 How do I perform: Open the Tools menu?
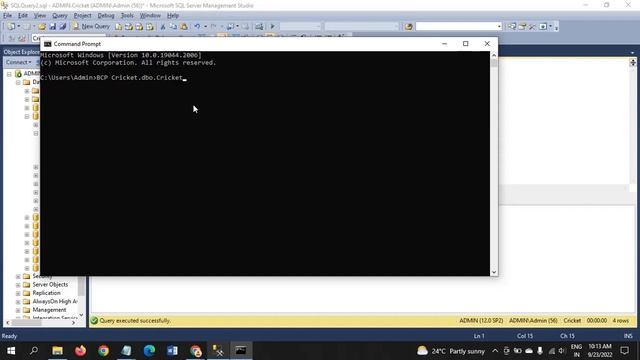(127, 16)
